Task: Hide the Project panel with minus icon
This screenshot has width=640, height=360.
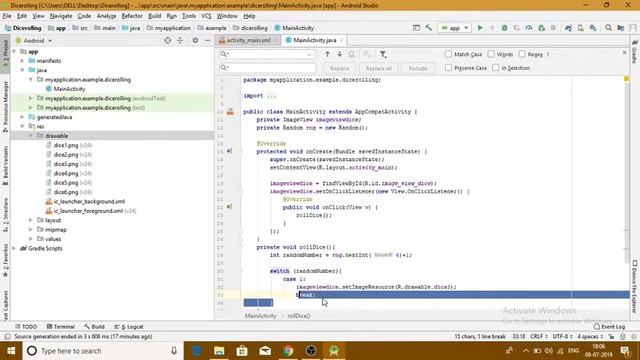Action: [x=207, y=40]
